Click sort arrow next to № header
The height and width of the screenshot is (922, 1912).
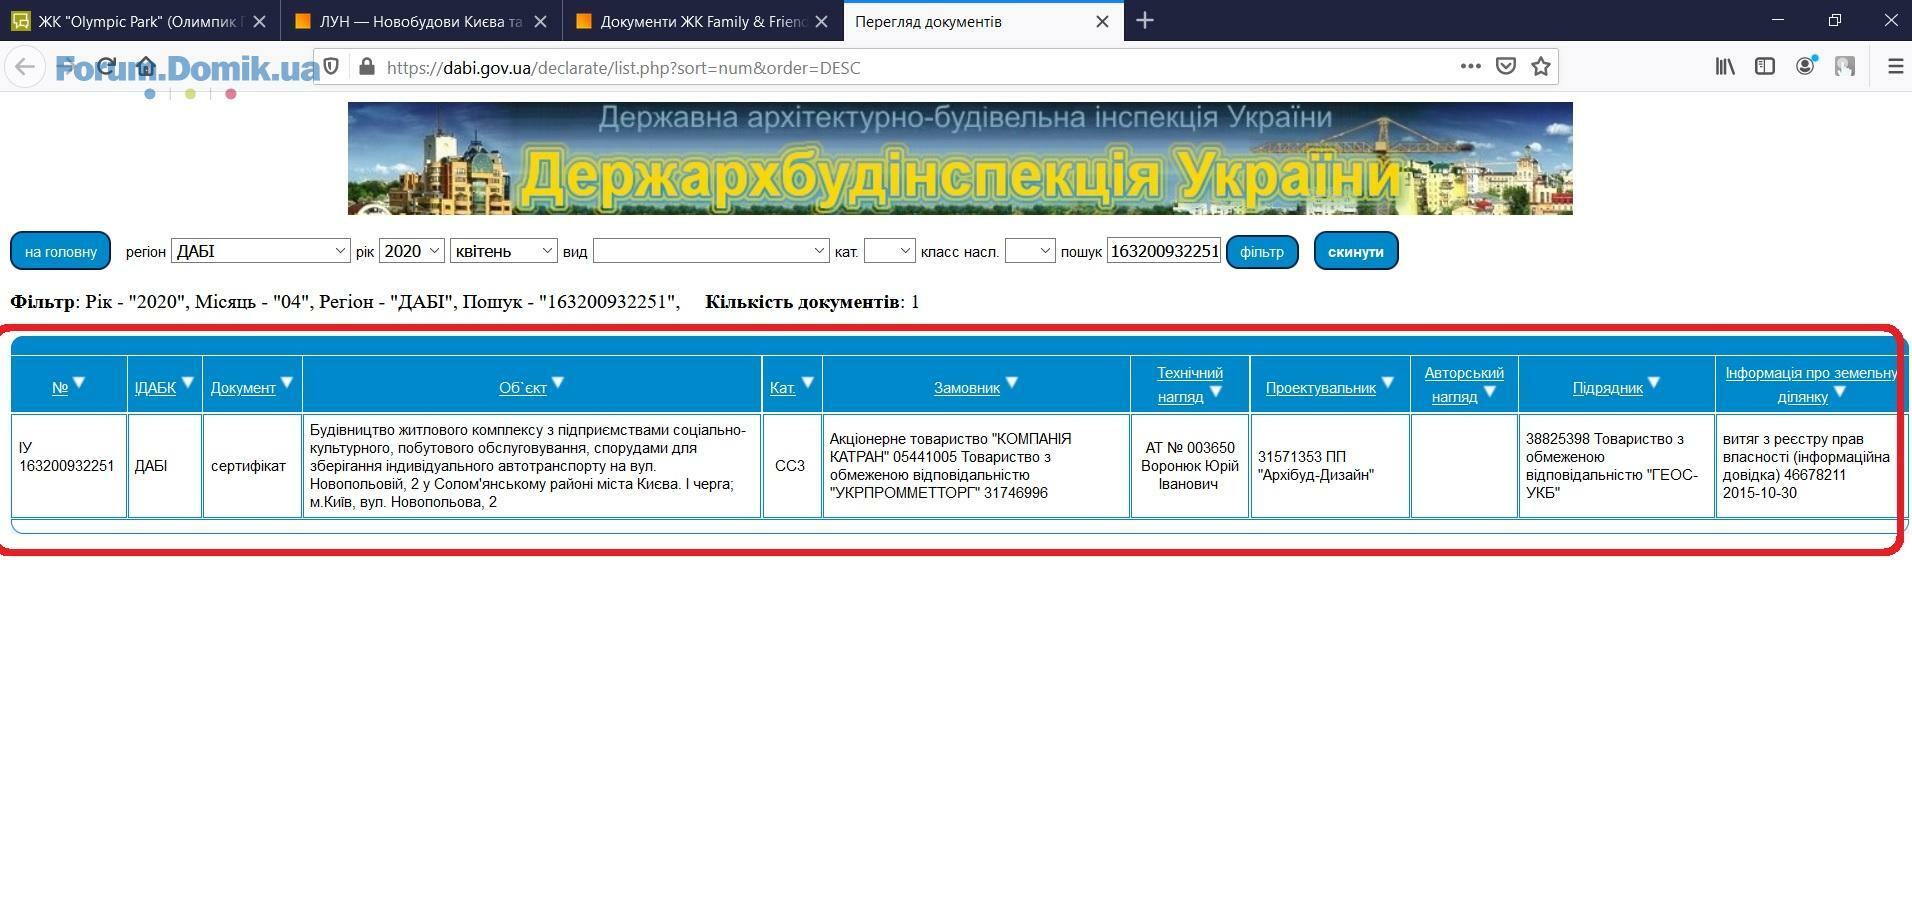point(79,382)
